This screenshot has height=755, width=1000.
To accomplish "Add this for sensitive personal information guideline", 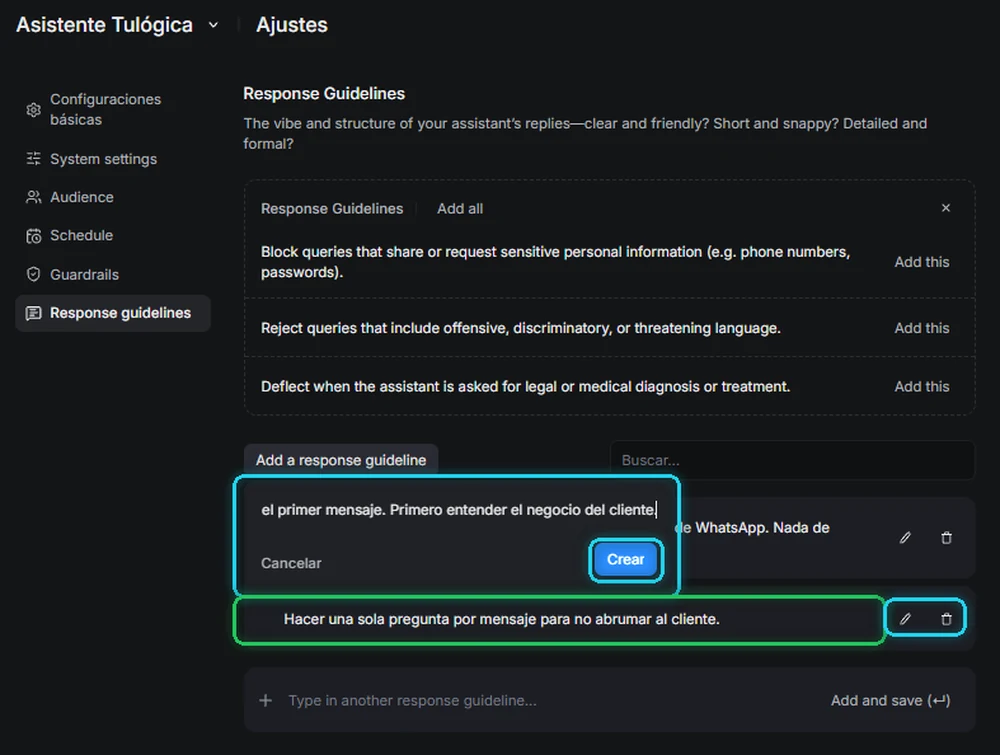I will point(922,262).
